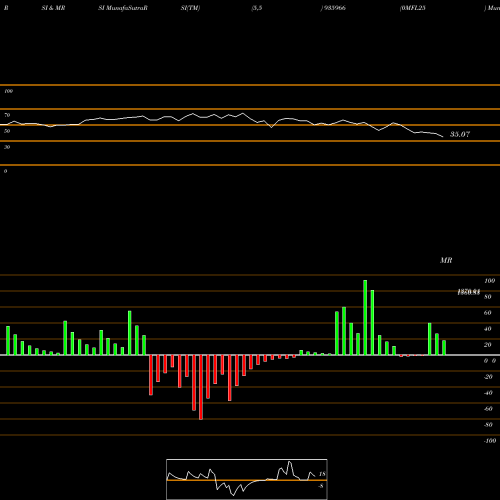
Task: Click the '(5,5' parameter text in header
Action: pyautogui.click(x=257, y=8)
